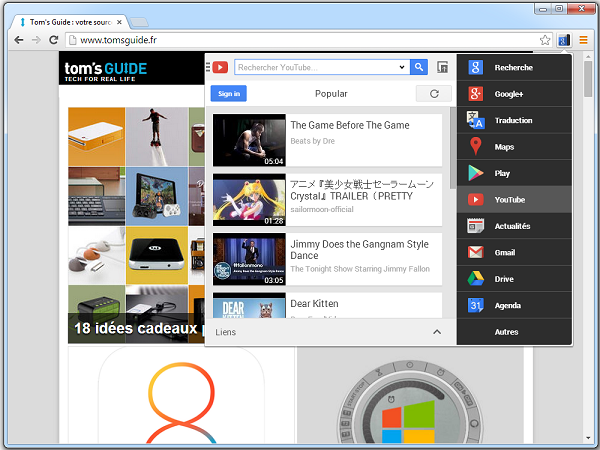This screenshot has height=450, width=600.
Task: Open the Google+ icon in sidebar
Action: [x=475, y=94]
